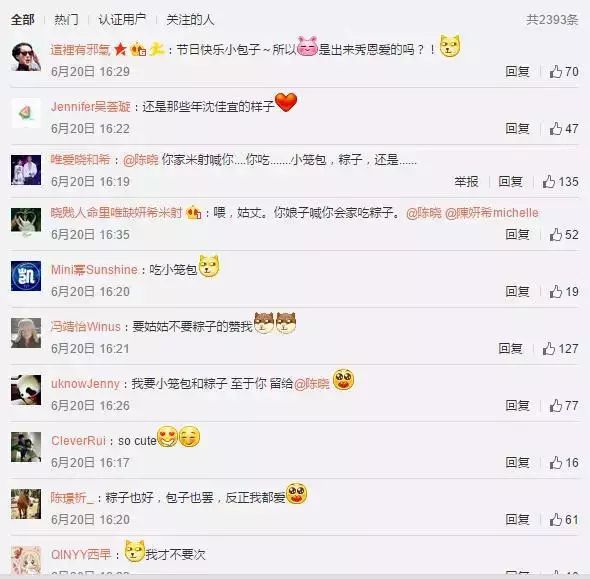This screenshot has height=579, width=590.
Task: Click thumbs-up showing 135 likes
Action: (x=560, y=182)
